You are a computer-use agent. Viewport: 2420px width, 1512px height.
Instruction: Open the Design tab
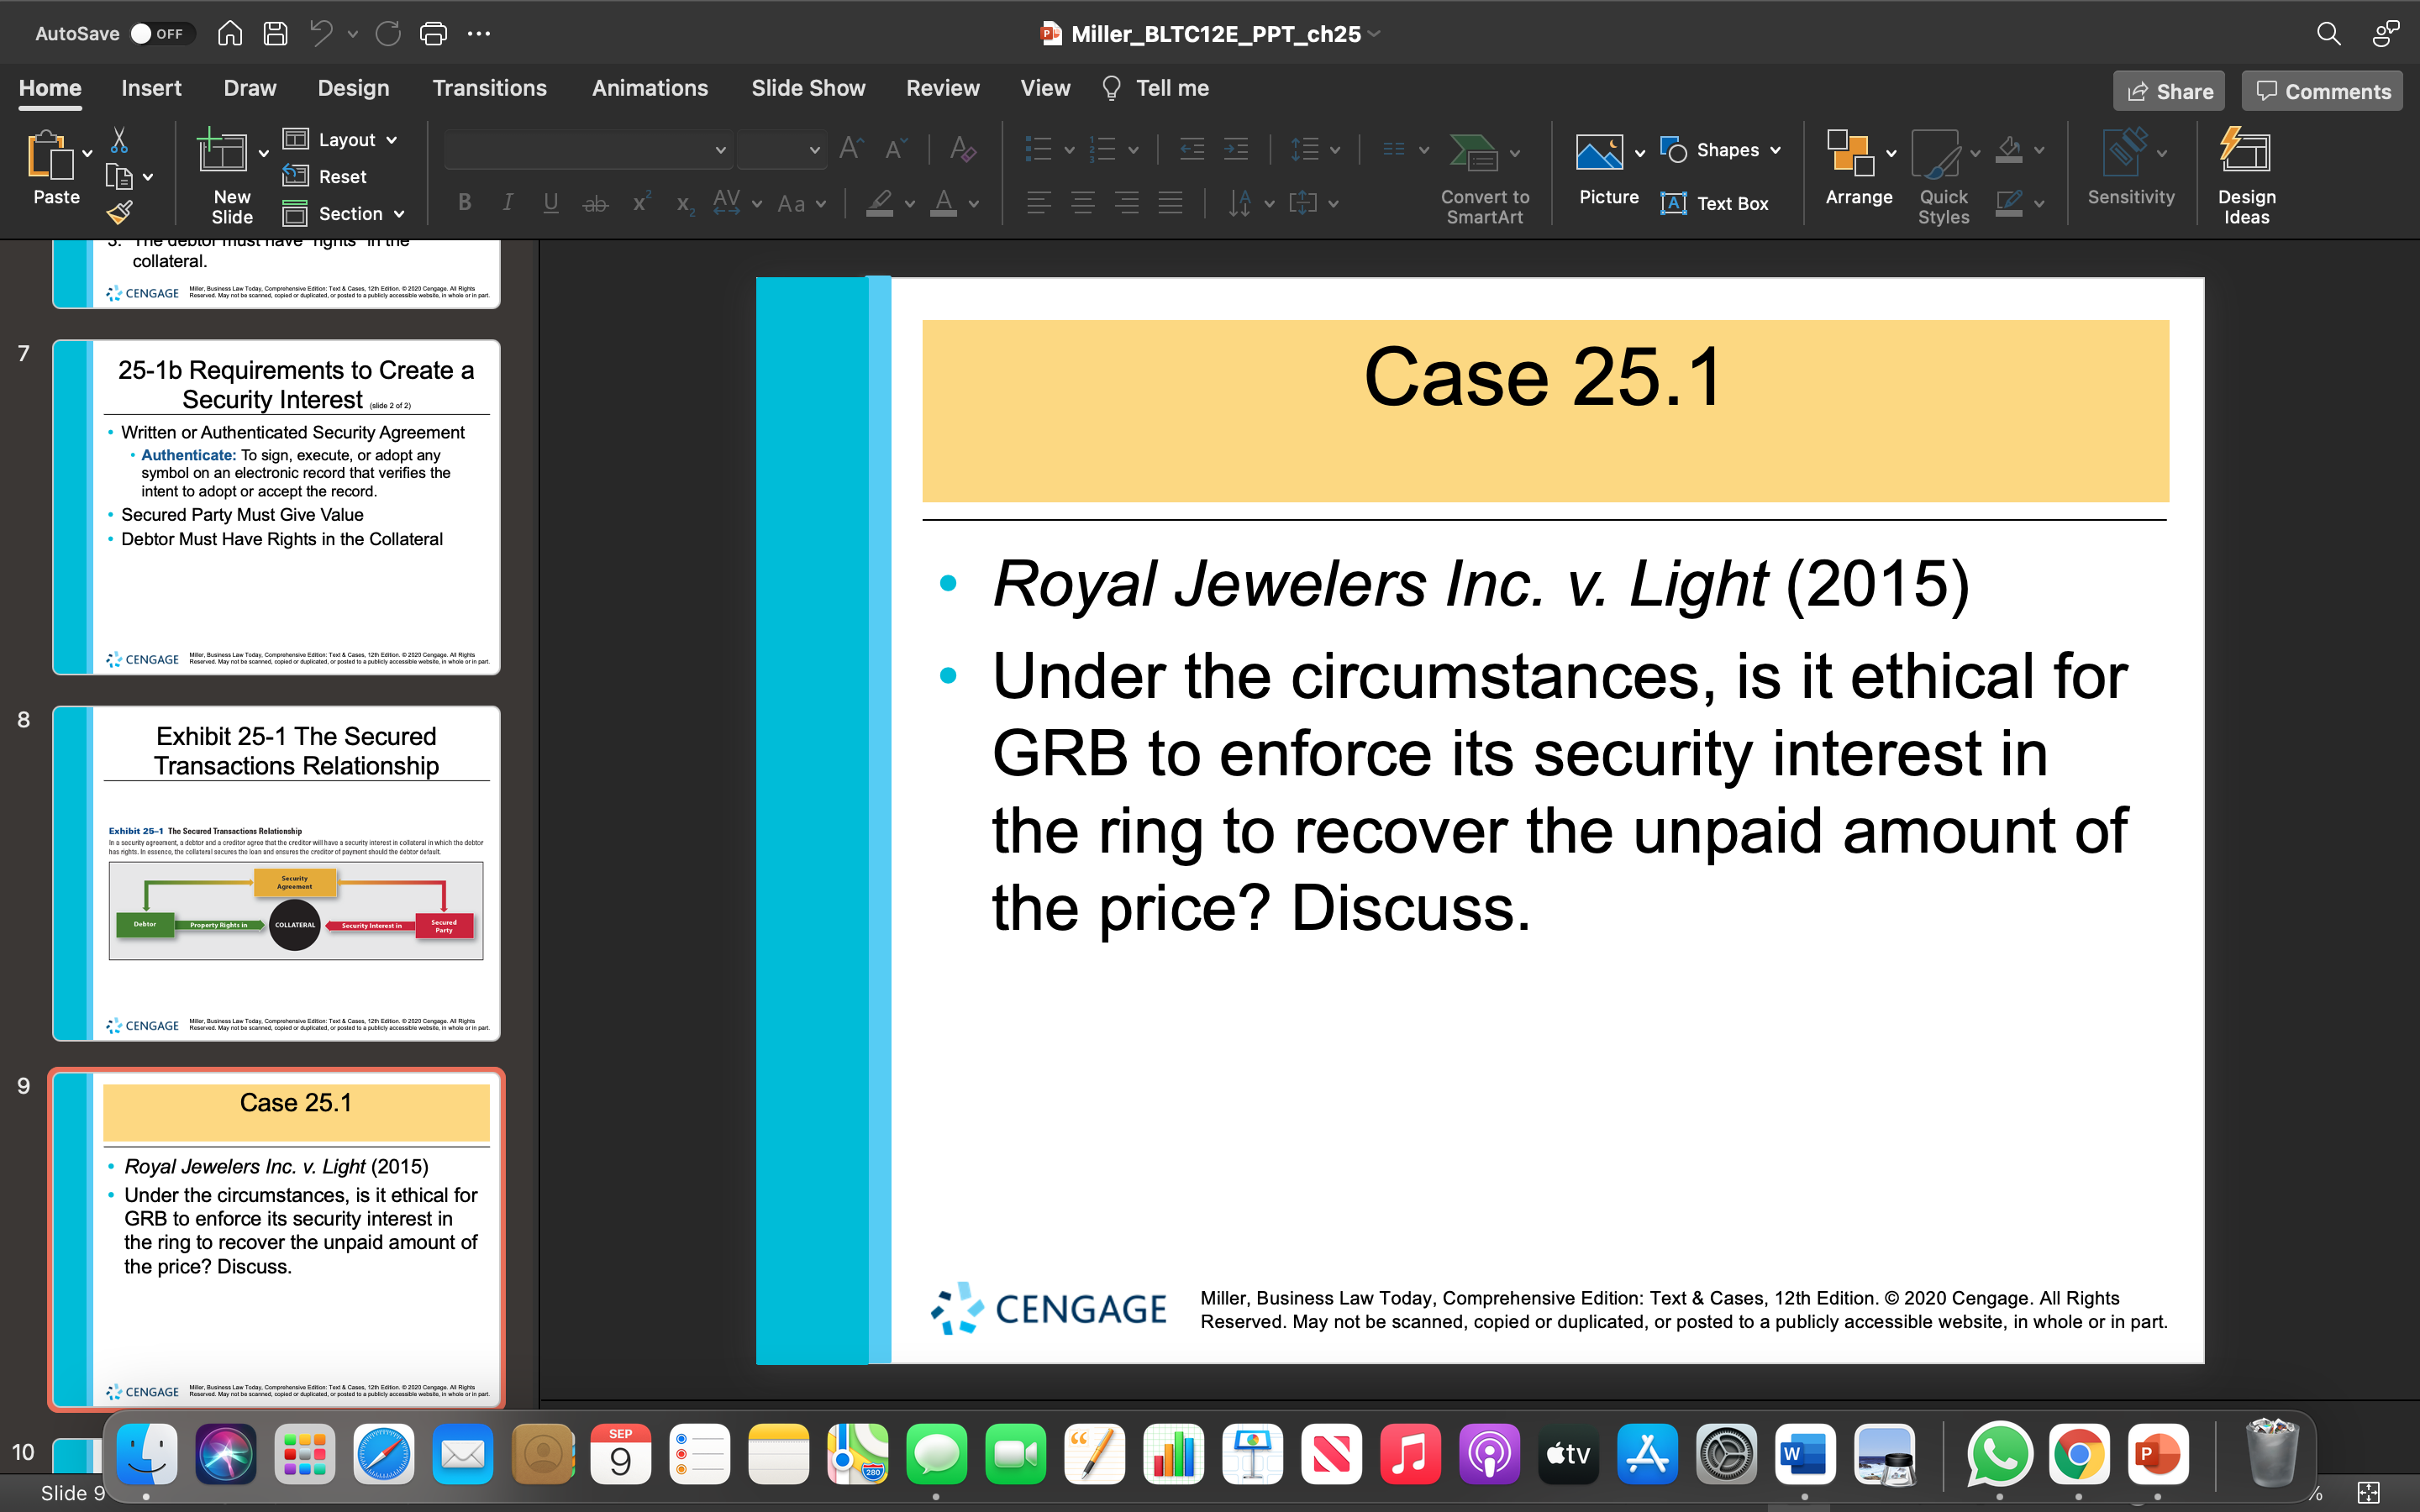[353, 88]
